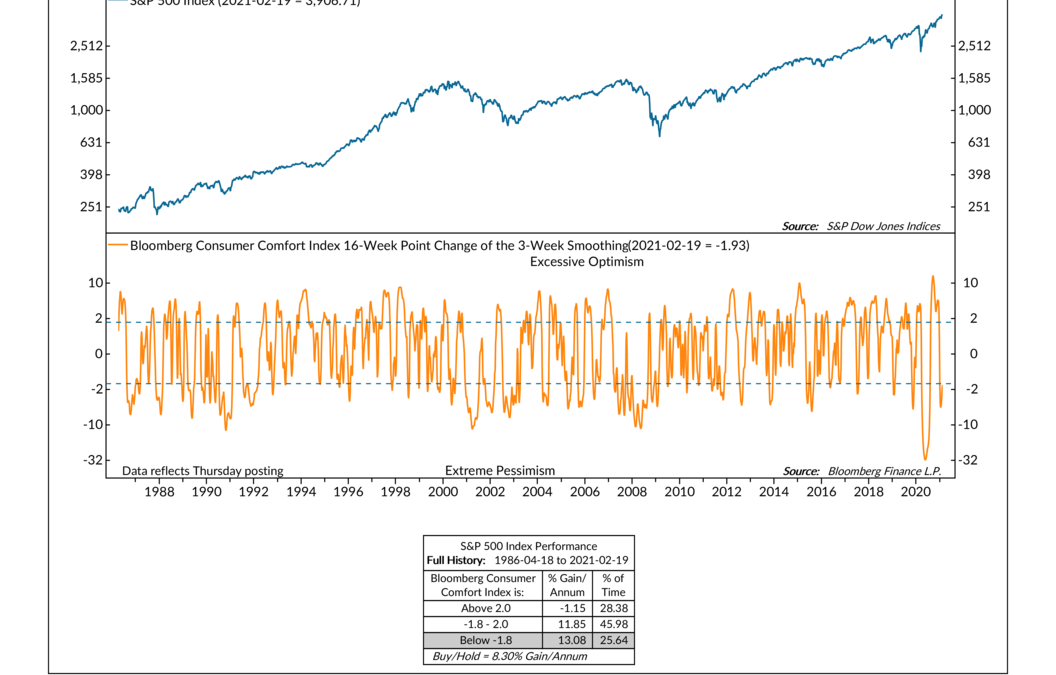Click the 2020 label on the x-axis

pos(916,492)
